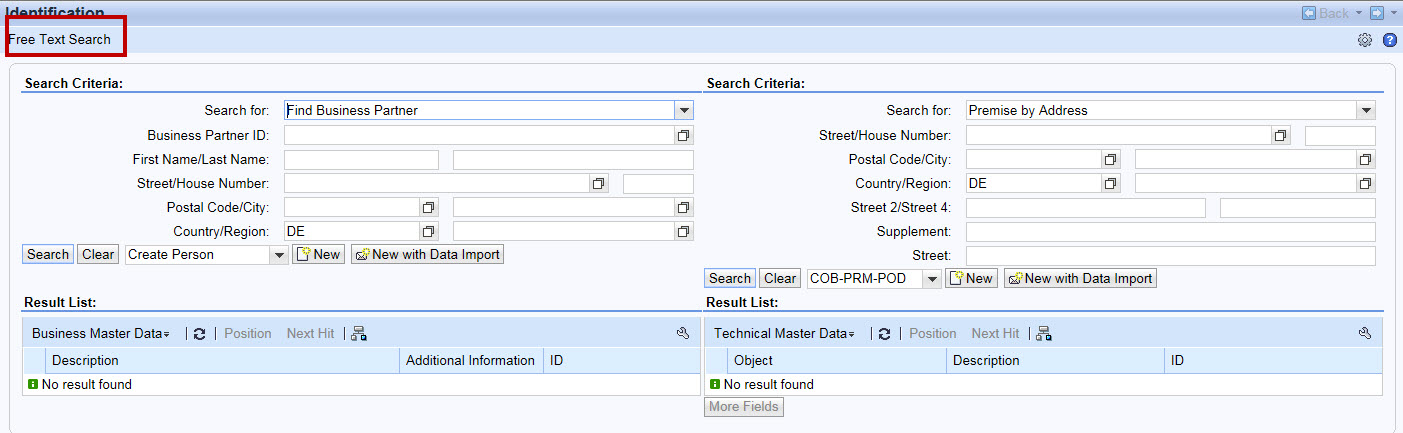Click Search in premise criteria

(x=730, y=279)
